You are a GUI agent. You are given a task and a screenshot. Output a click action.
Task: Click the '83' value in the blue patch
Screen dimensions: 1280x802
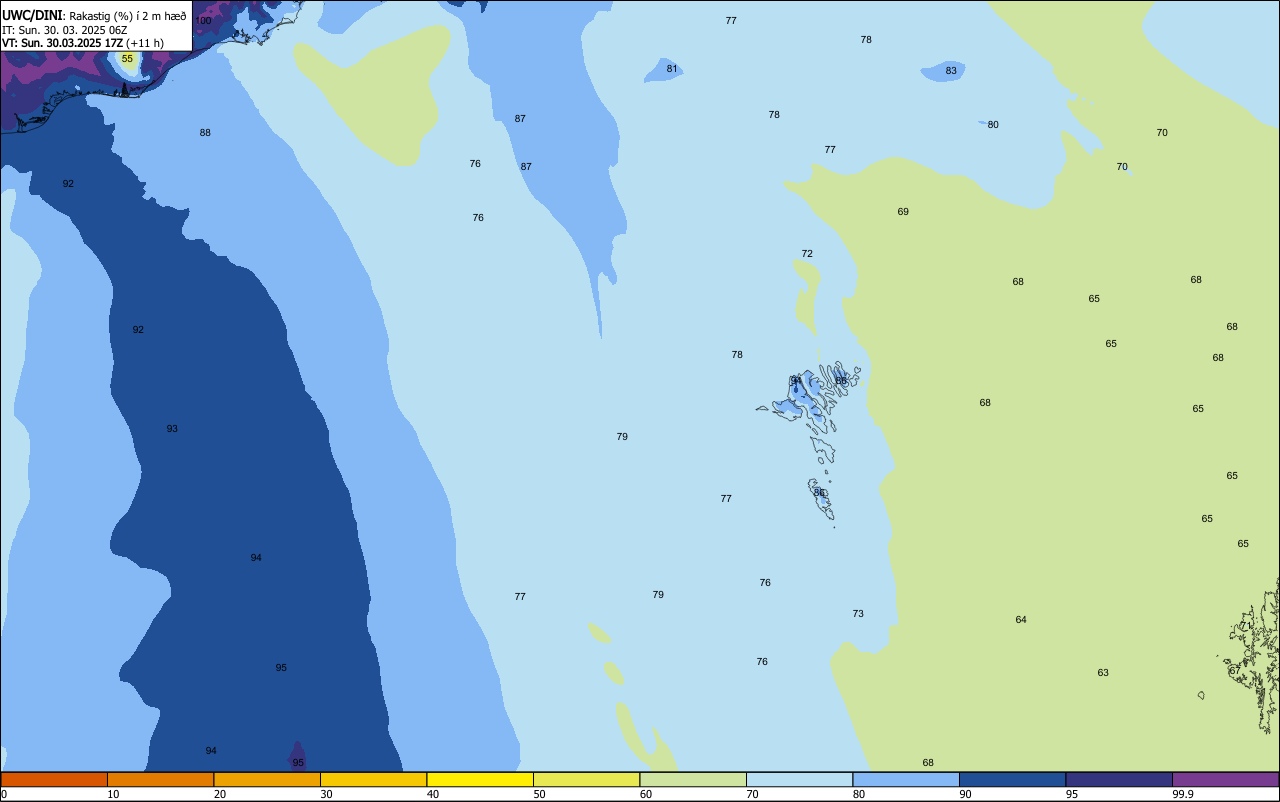coord(951,71)
